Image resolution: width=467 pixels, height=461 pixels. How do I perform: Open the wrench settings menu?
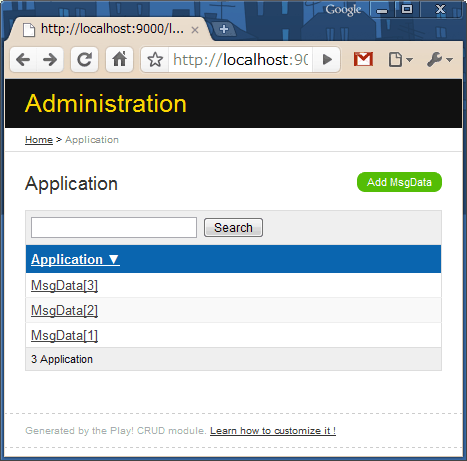pos(440,60)
